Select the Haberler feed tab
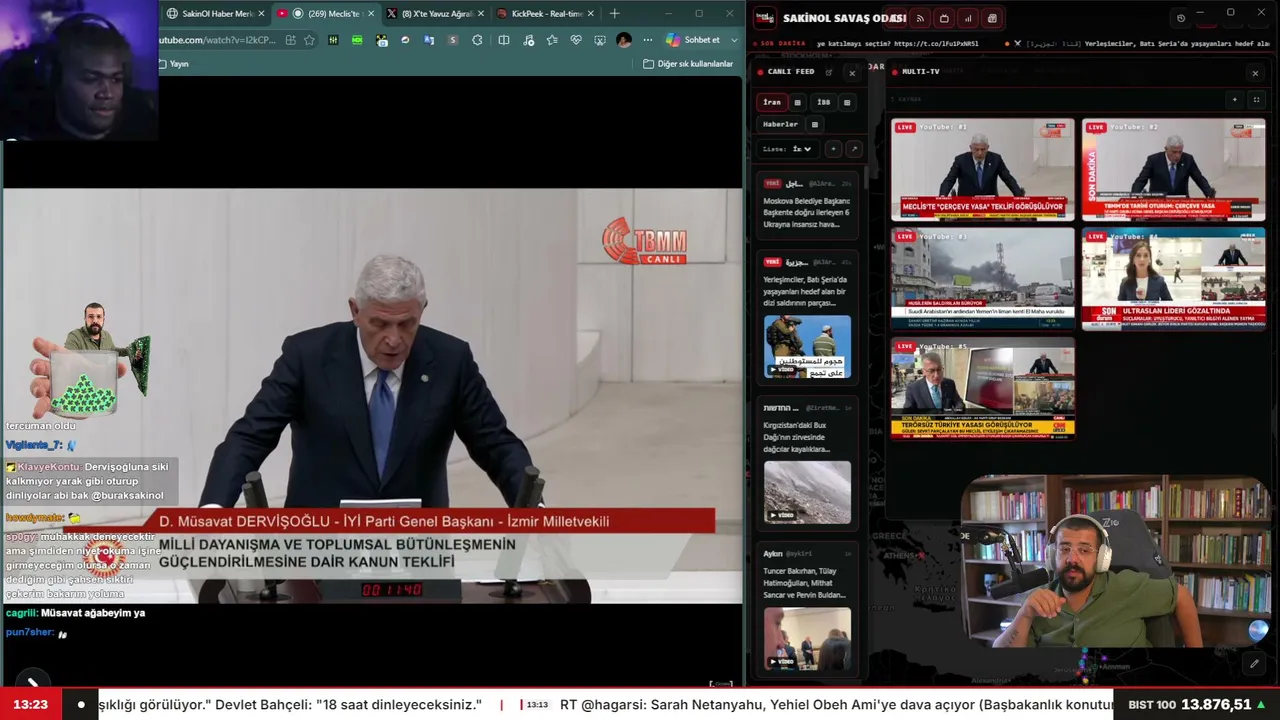The height and width of the screenshot is (720, 1280). (780, 125)
